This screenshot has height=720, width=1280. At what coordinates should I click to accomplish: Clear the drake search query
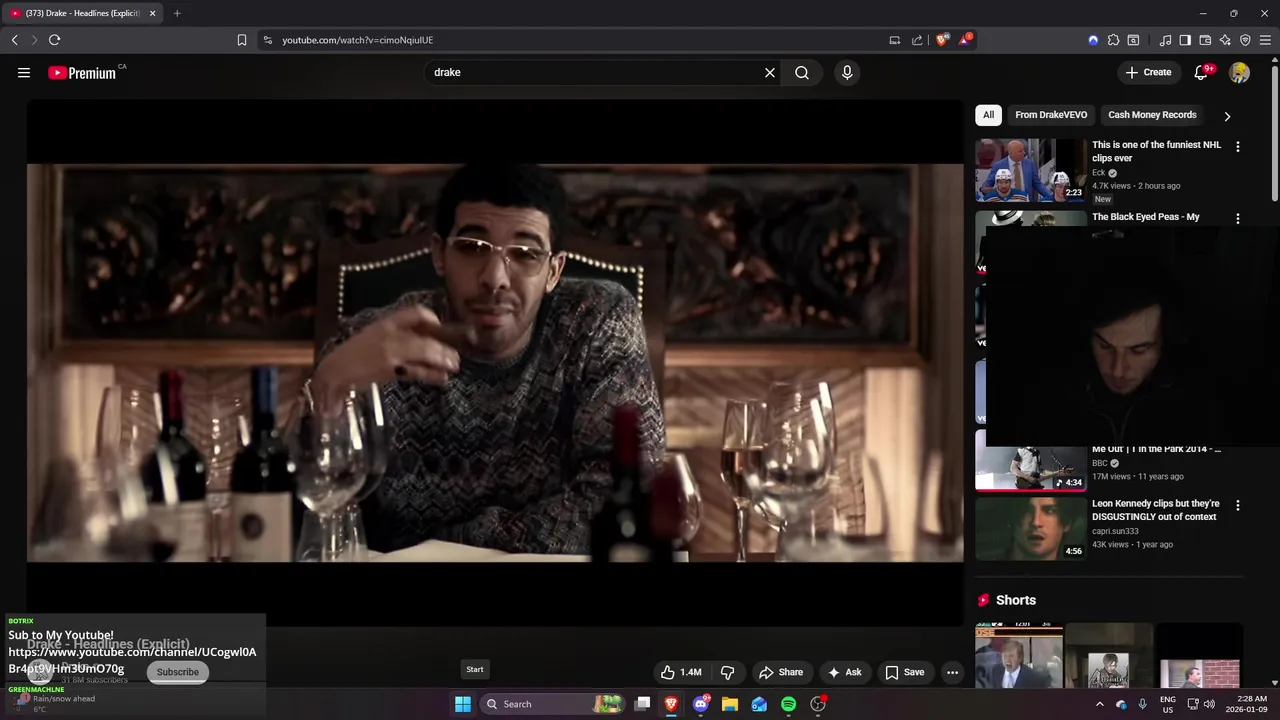click(x=770, y=72)
